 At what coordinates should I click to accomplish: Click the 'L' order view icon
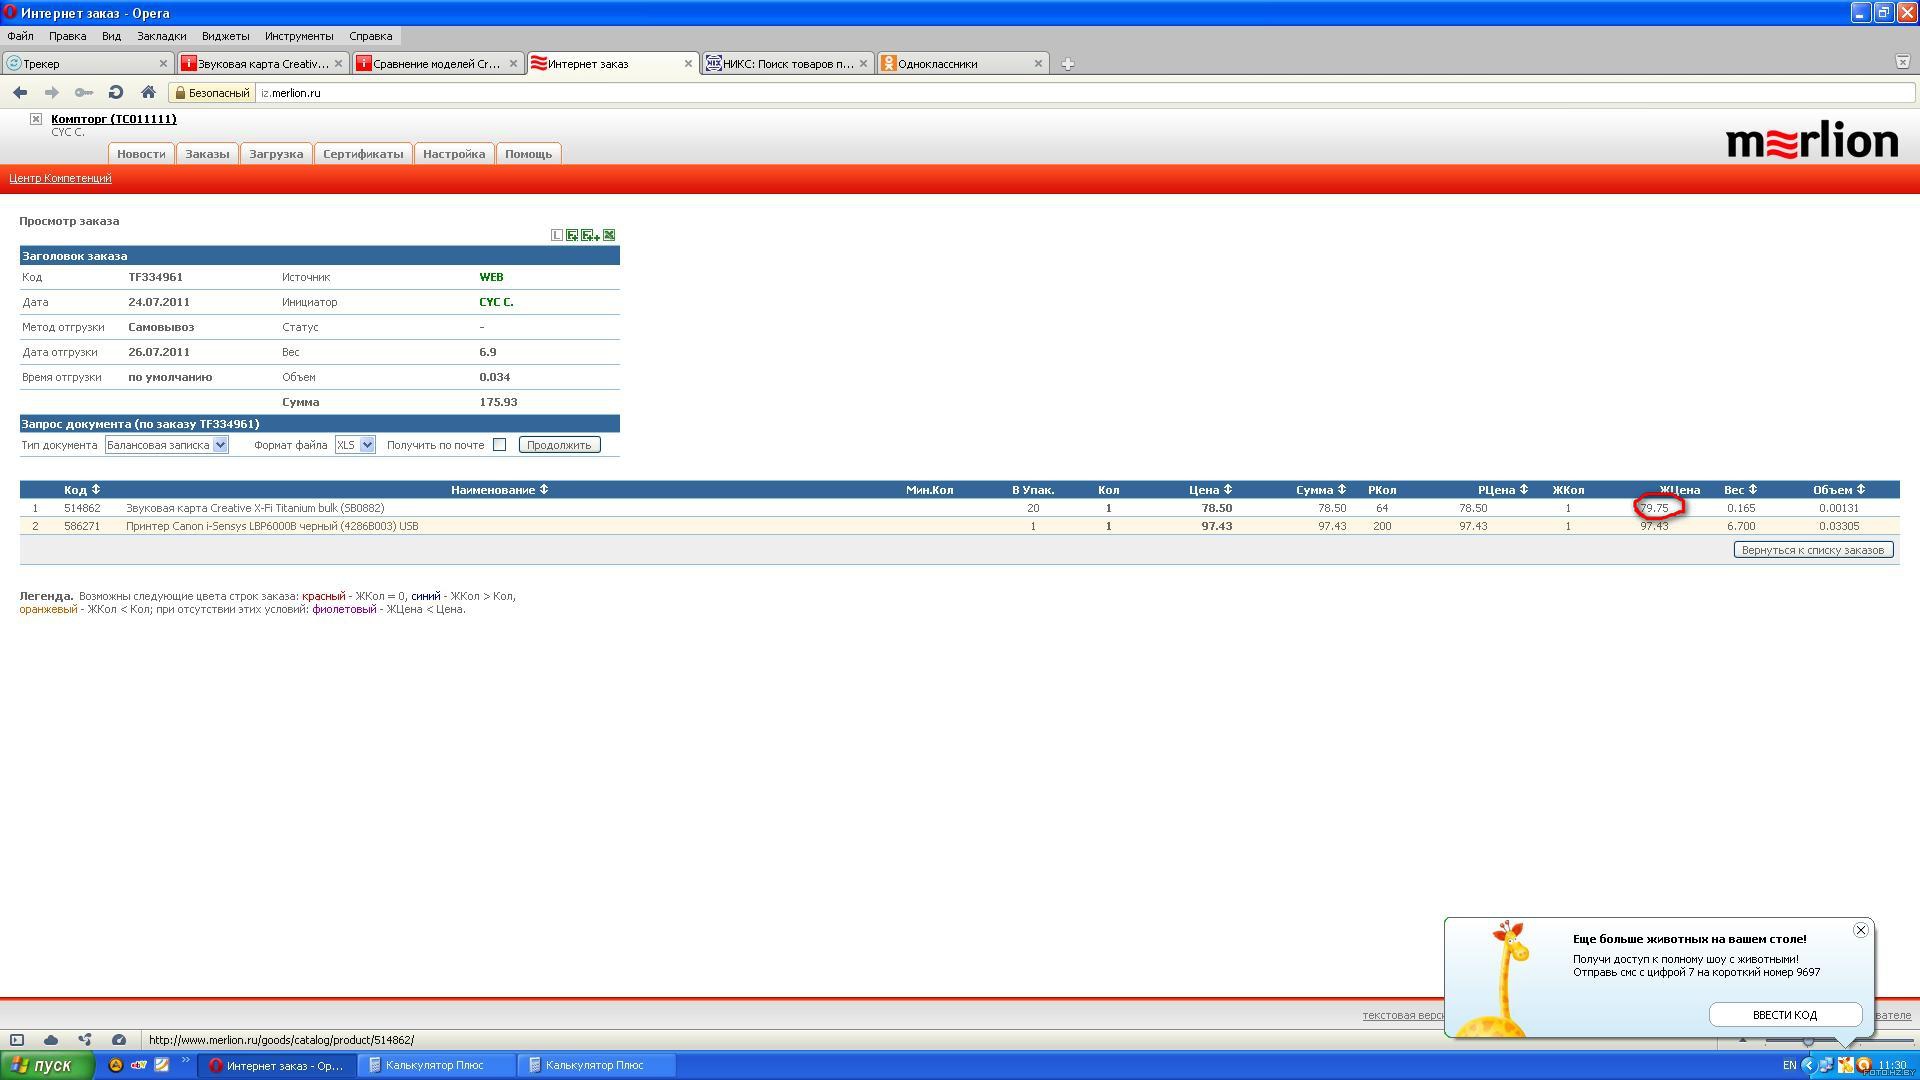coord(557,235)
